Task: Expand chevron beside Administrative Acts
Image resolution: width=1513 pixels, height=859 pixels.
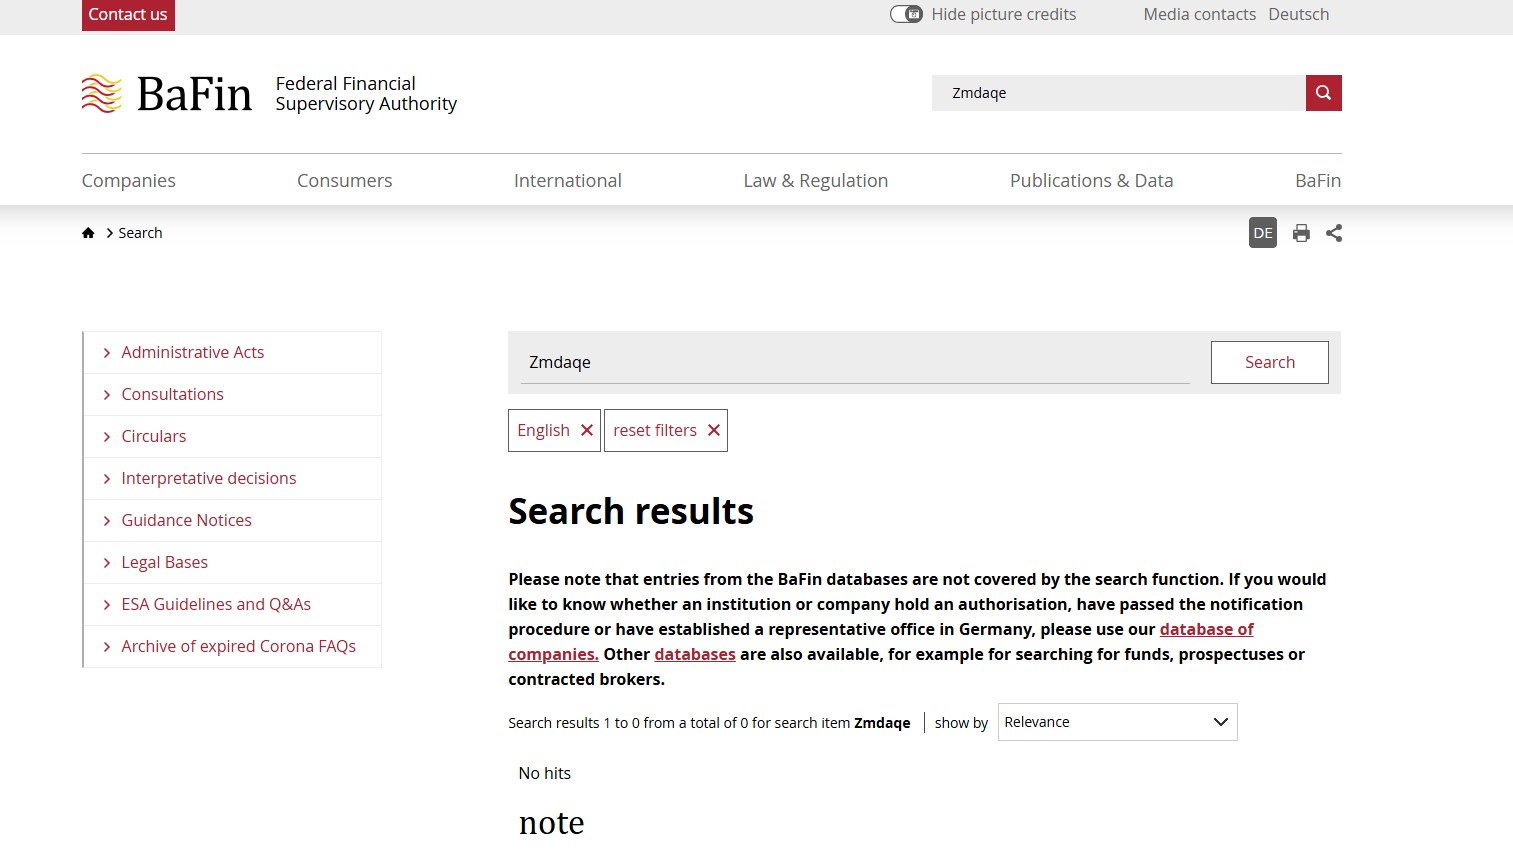Action: (107, 353)
